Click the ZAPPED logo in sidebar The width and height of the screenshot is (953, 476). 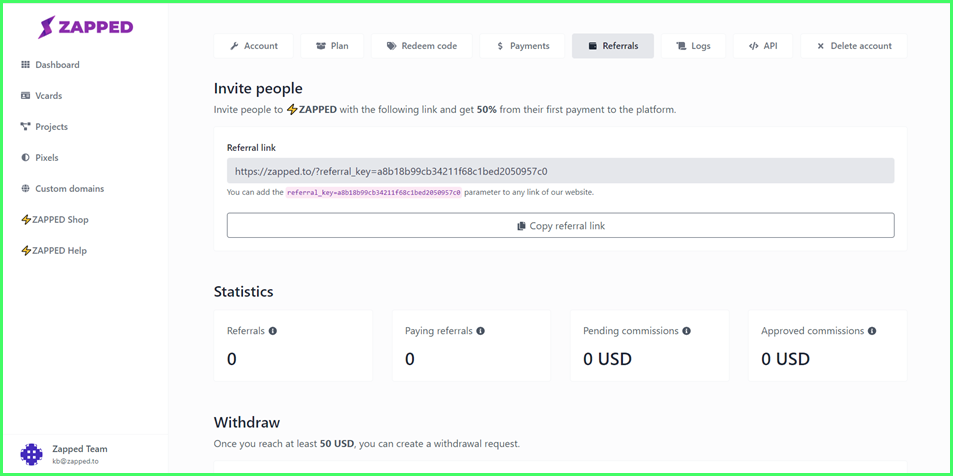pos(86,27)
